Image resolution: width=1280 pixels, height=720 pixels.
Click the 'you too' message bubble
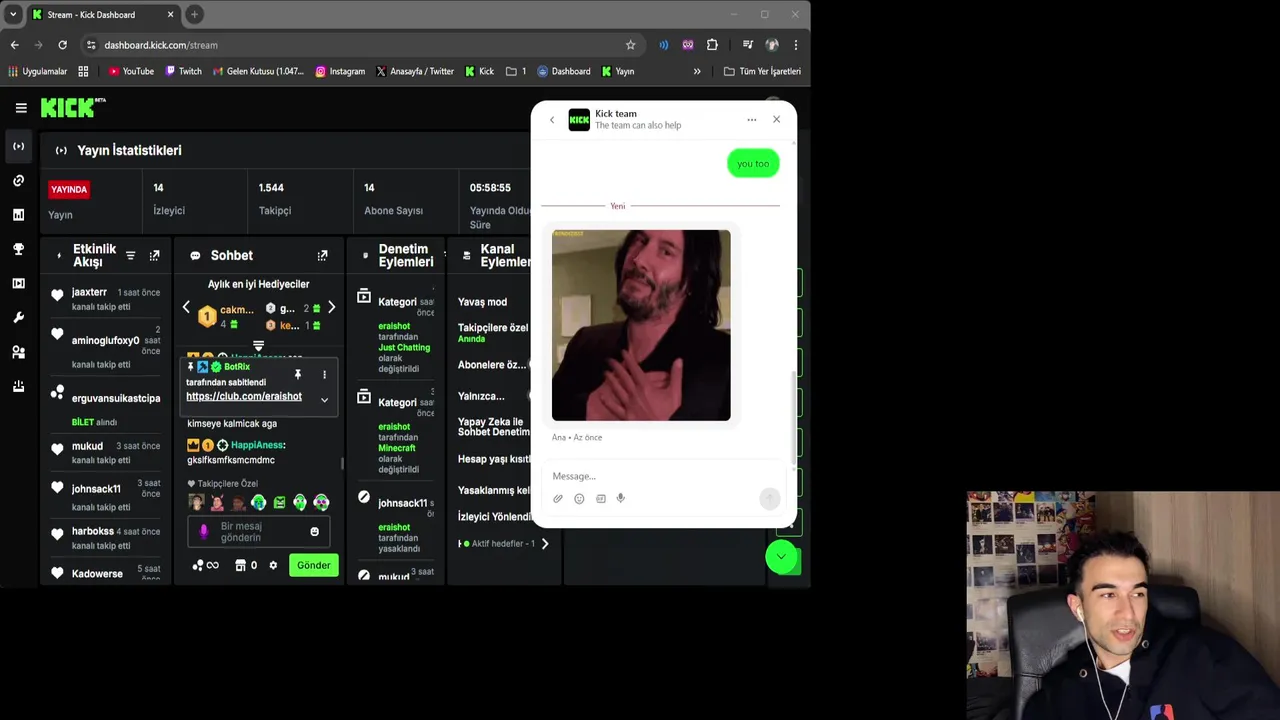[x=753, y=164]
